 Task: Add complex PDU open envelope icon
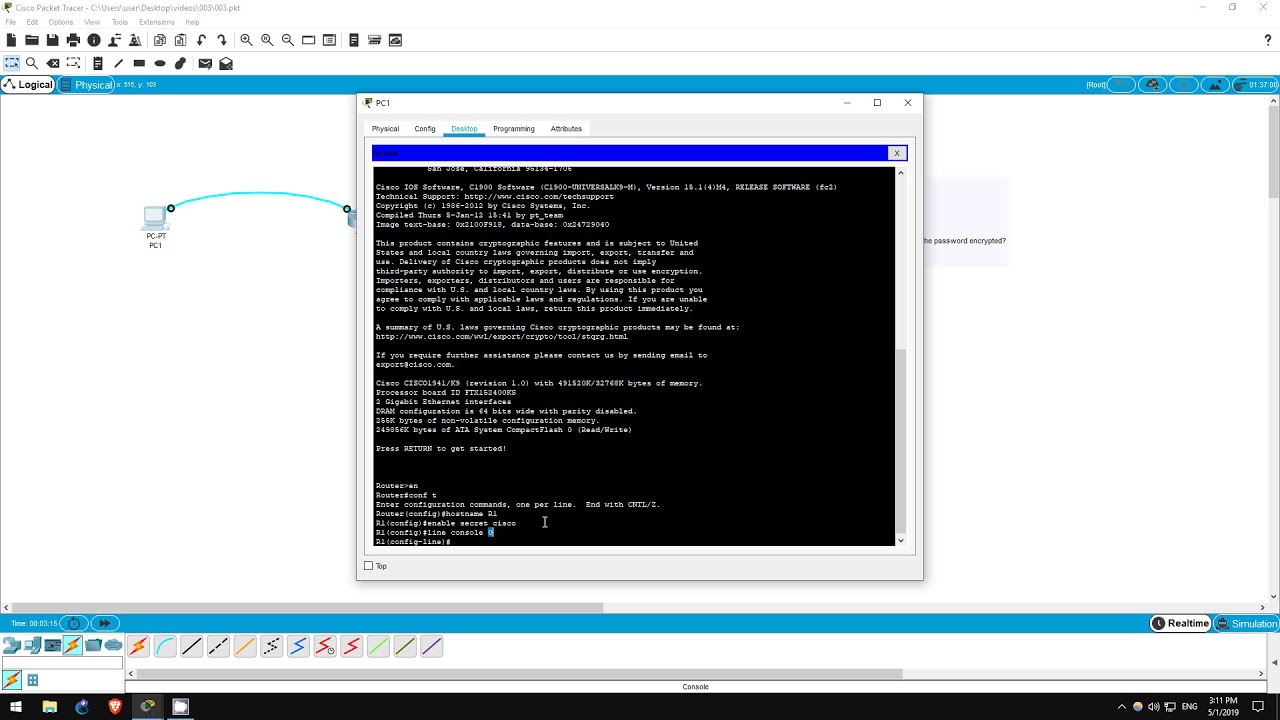click(x=226, y=63)
